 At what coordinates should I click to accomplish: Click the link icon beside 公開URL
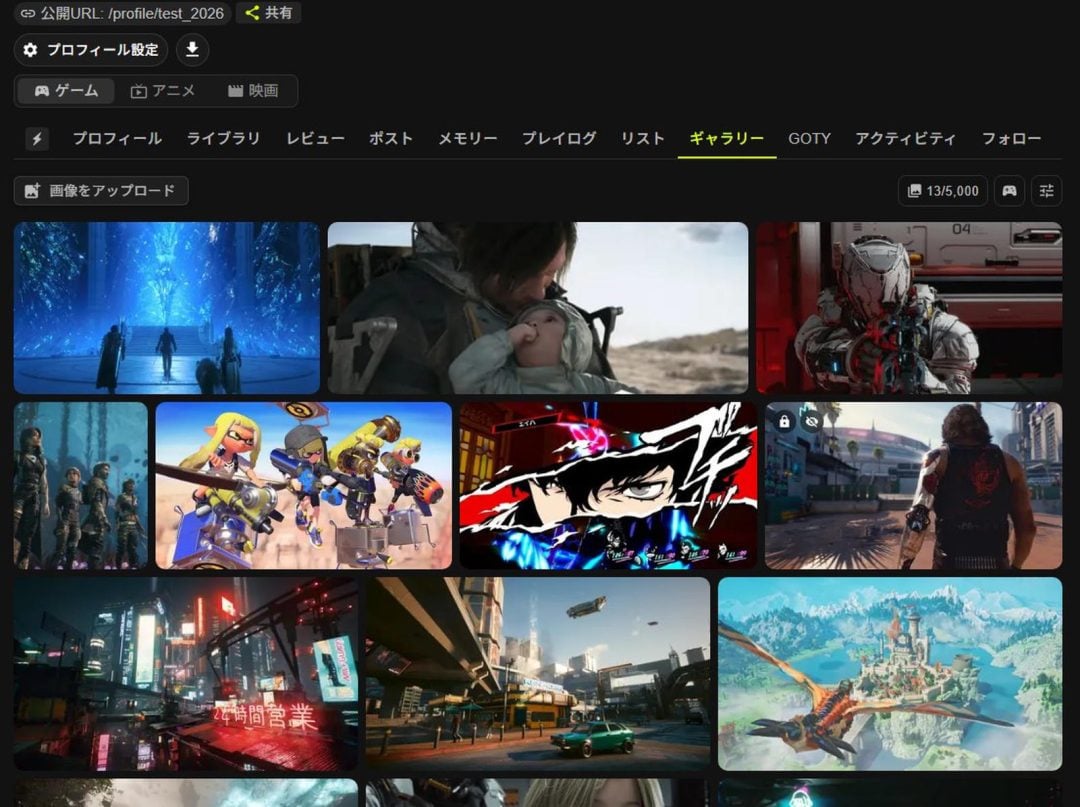28,13
